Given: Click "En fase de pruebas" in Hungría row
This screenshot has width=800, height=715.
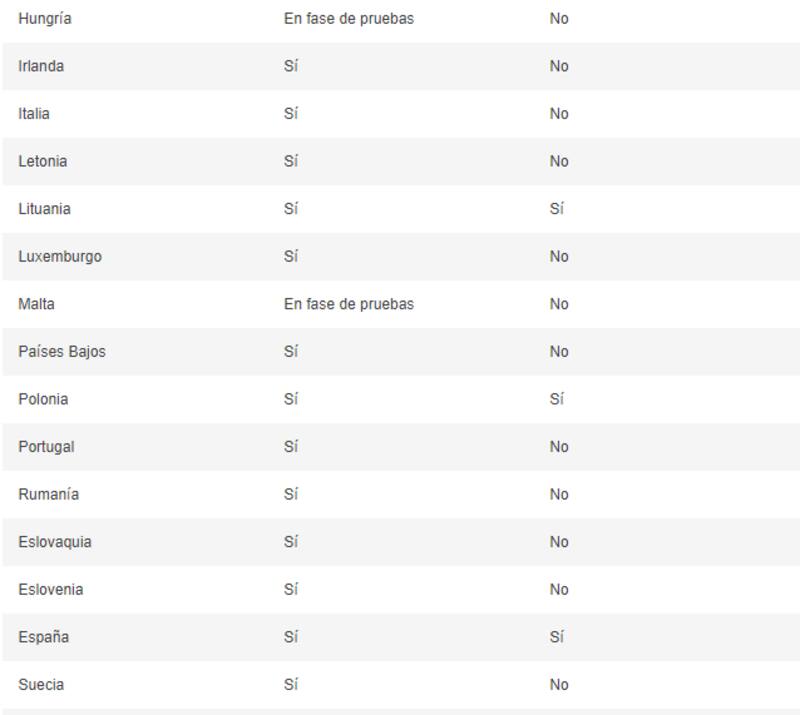Looking at the screenshot, I should [x=349, y=19].
